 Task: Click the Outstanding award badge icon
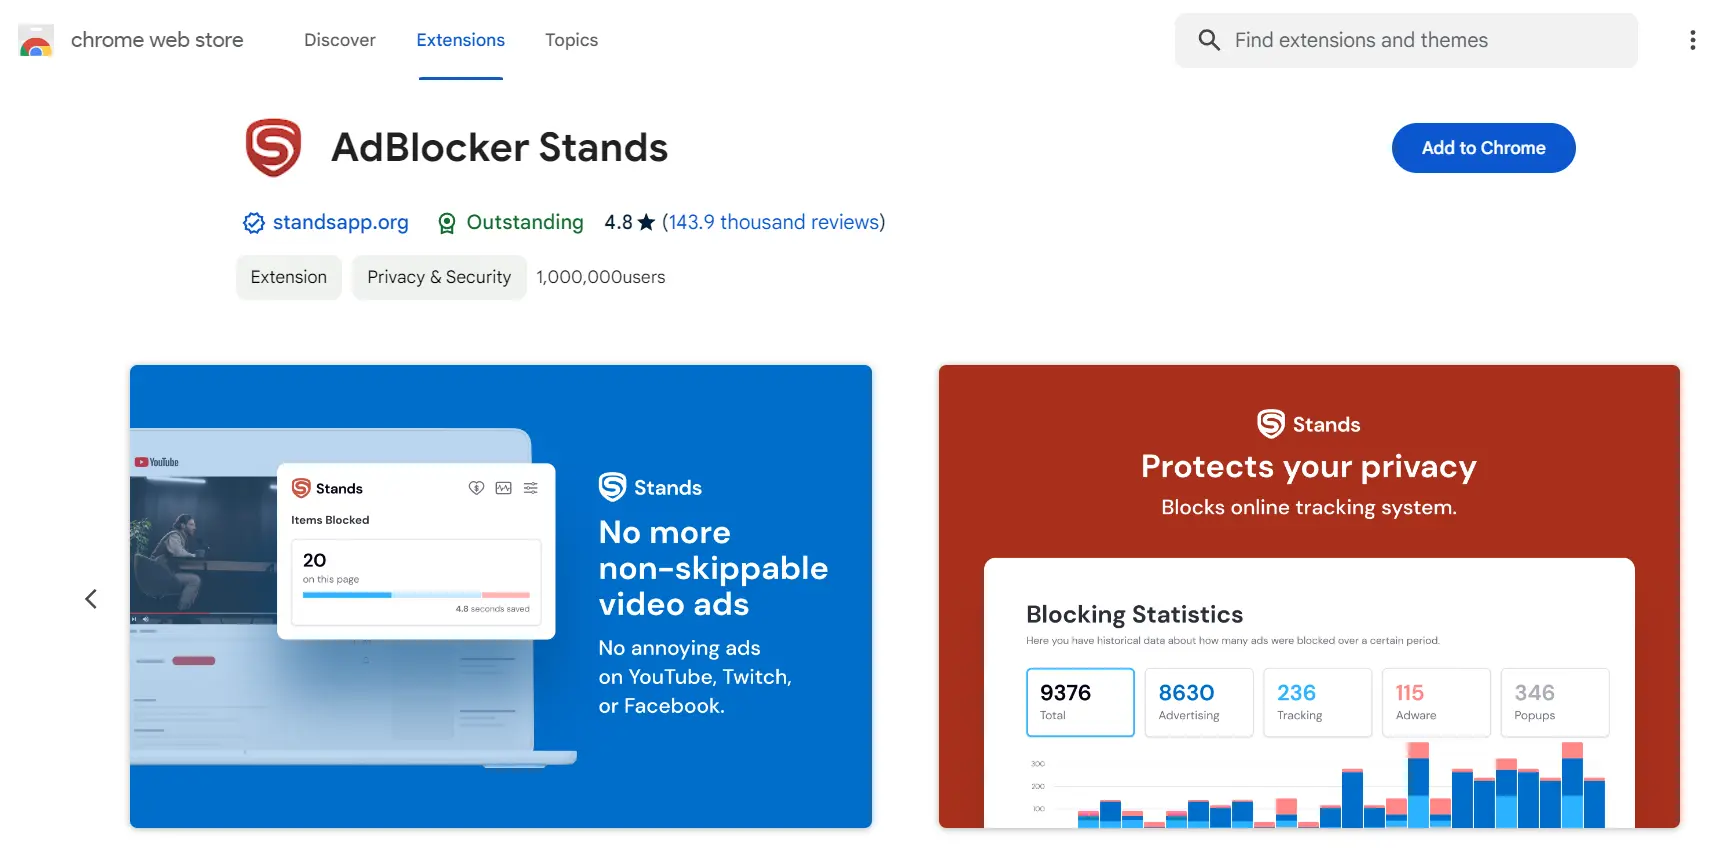pyautogui.click(x=447, y=223)
